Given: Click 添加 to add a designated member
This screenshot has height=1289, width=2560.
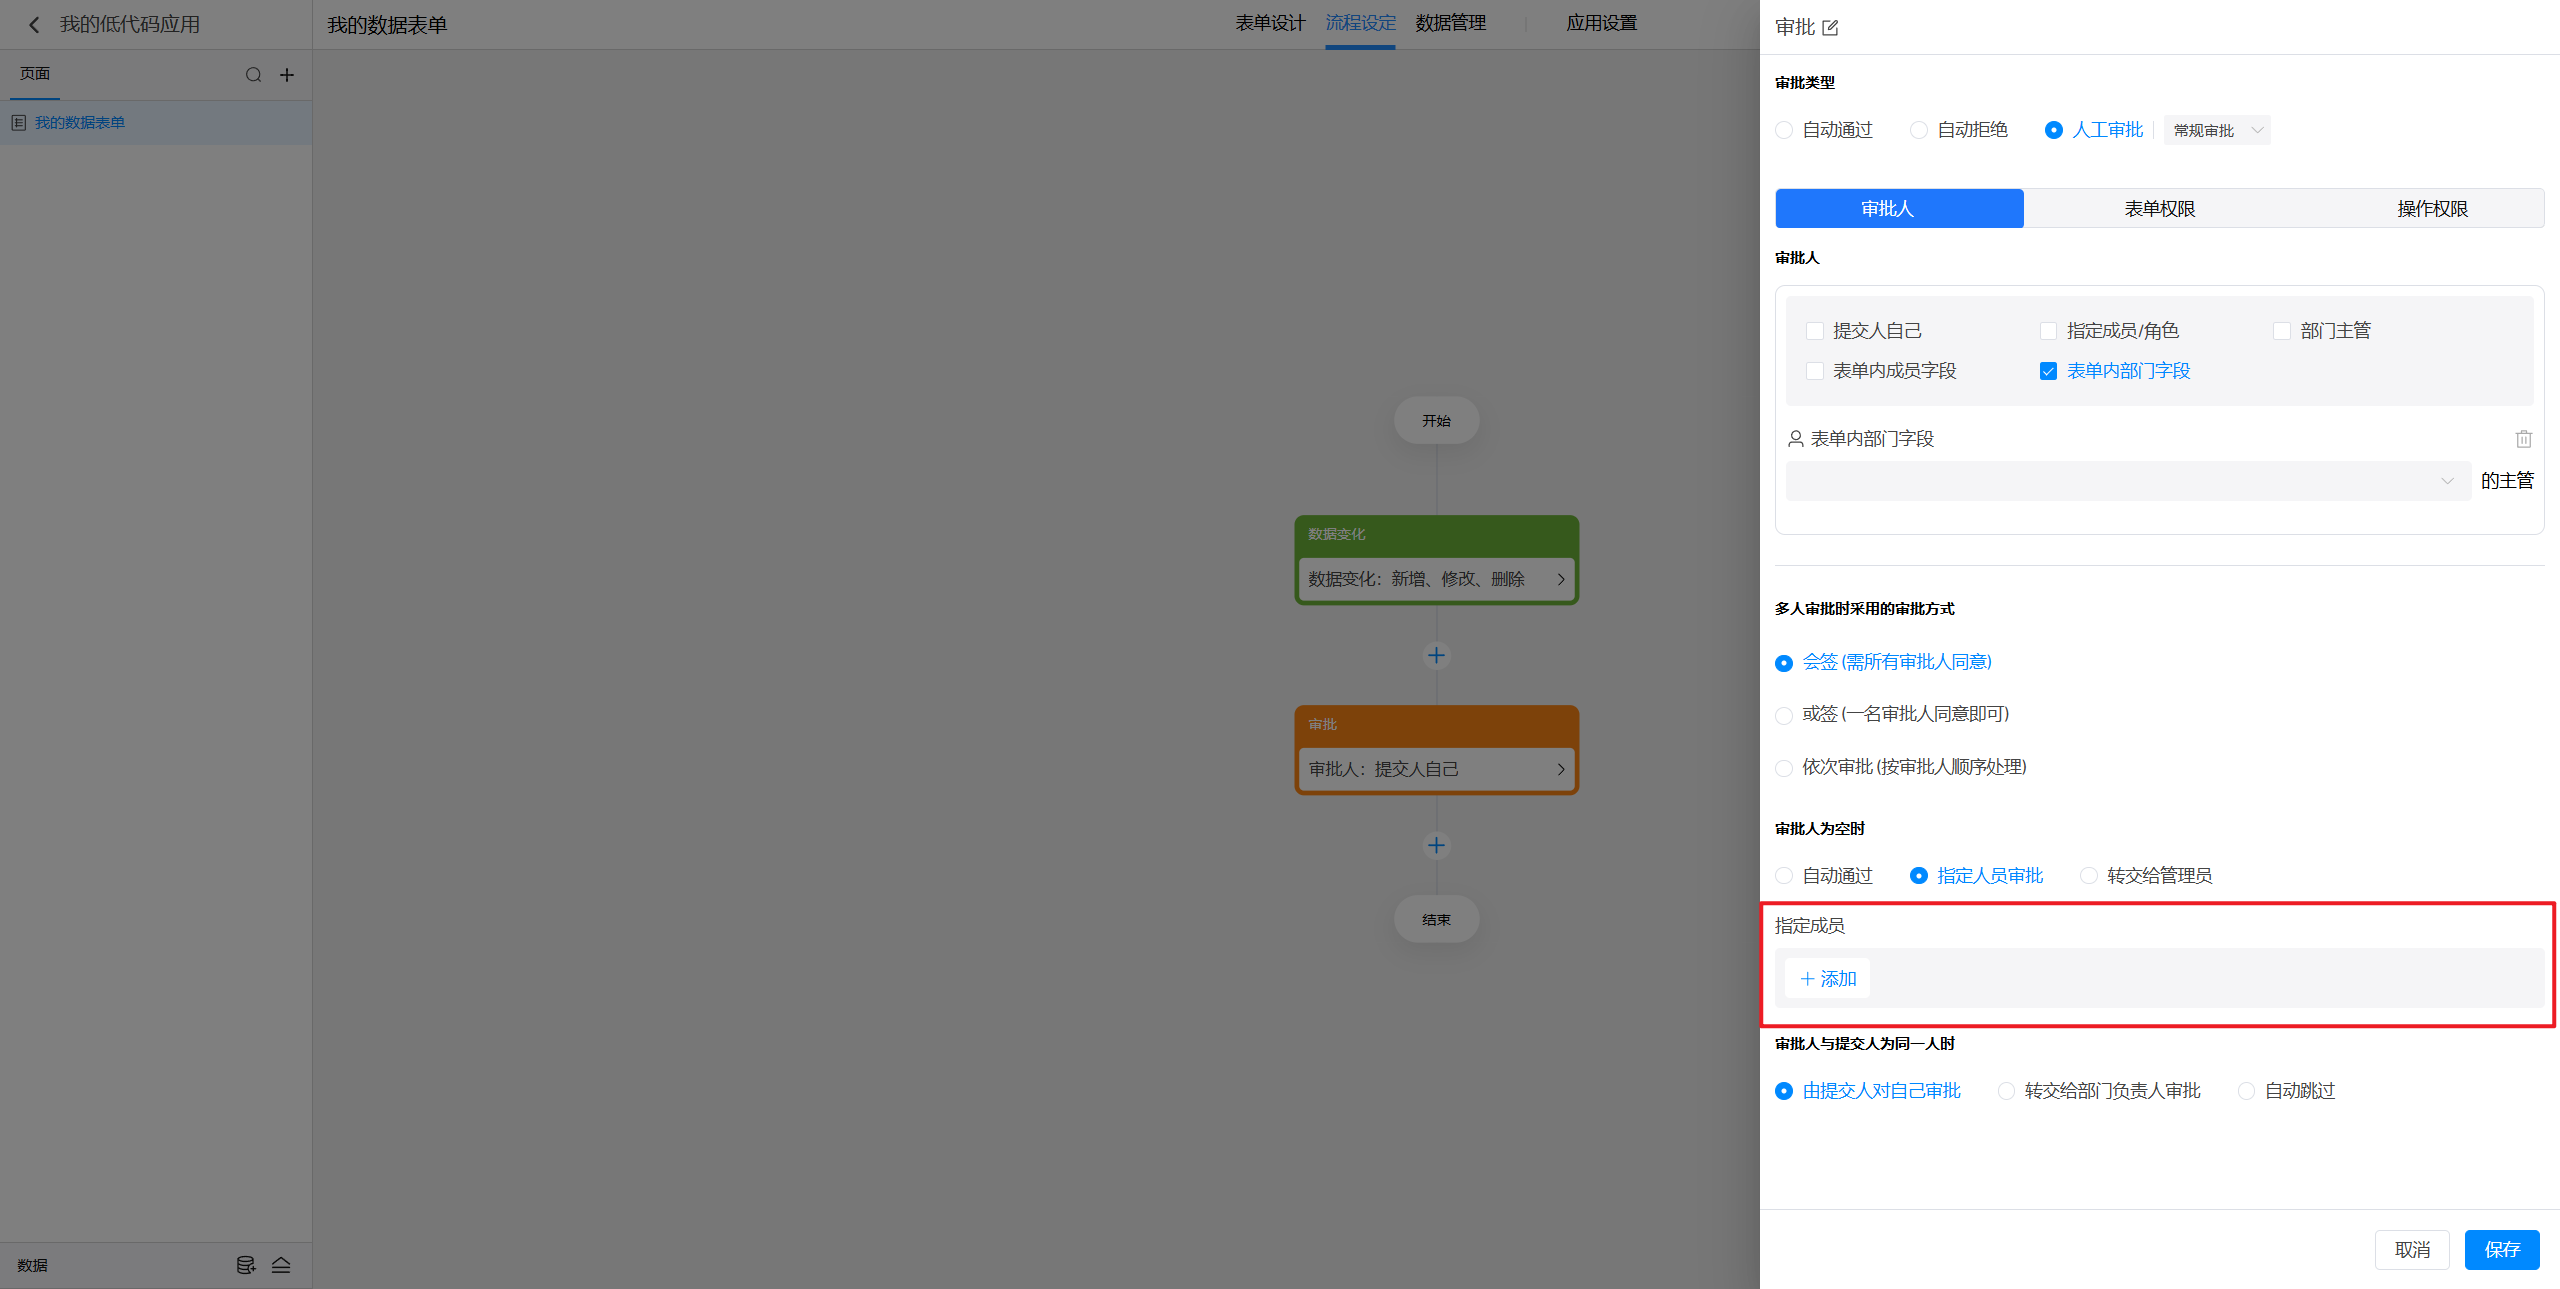Looking at the screenshot, I should click(x=1828, y=979).
